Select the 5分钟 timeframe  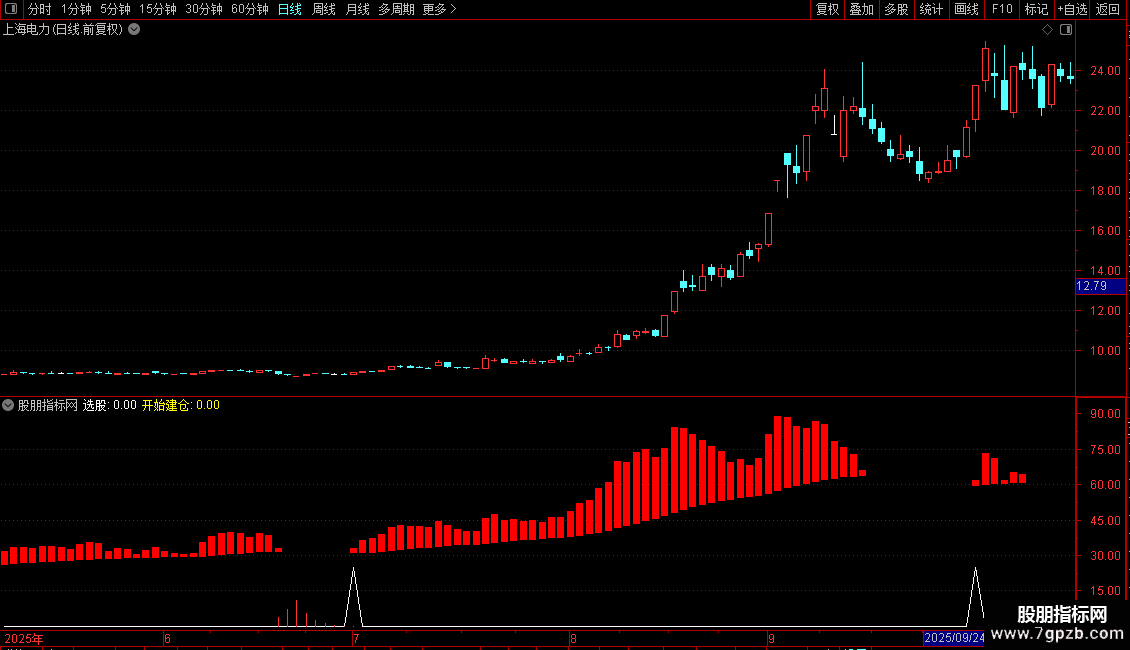[115, 9]
